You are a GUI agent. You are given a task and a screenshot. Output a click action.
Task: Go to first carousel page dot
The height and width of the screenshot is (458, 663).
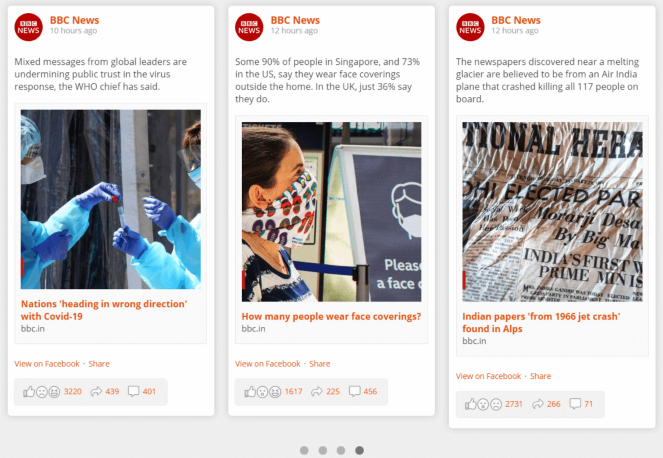(304, 450)
